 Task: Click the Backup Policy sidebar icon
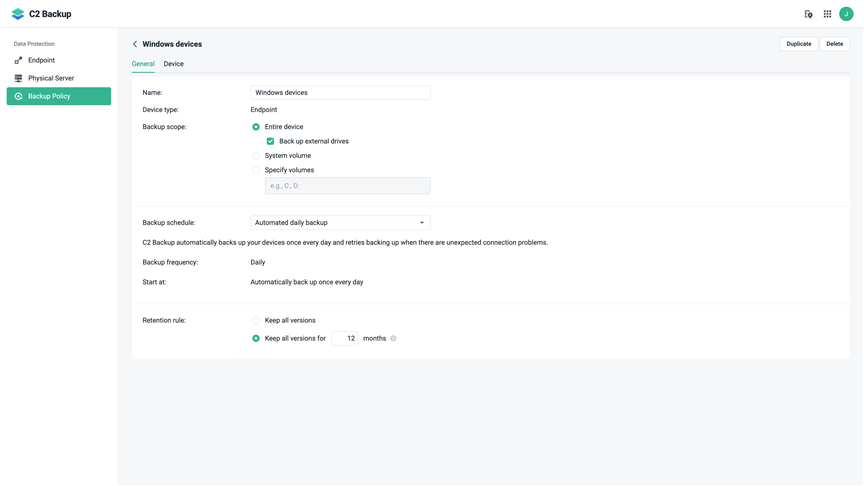coord(18,96)
